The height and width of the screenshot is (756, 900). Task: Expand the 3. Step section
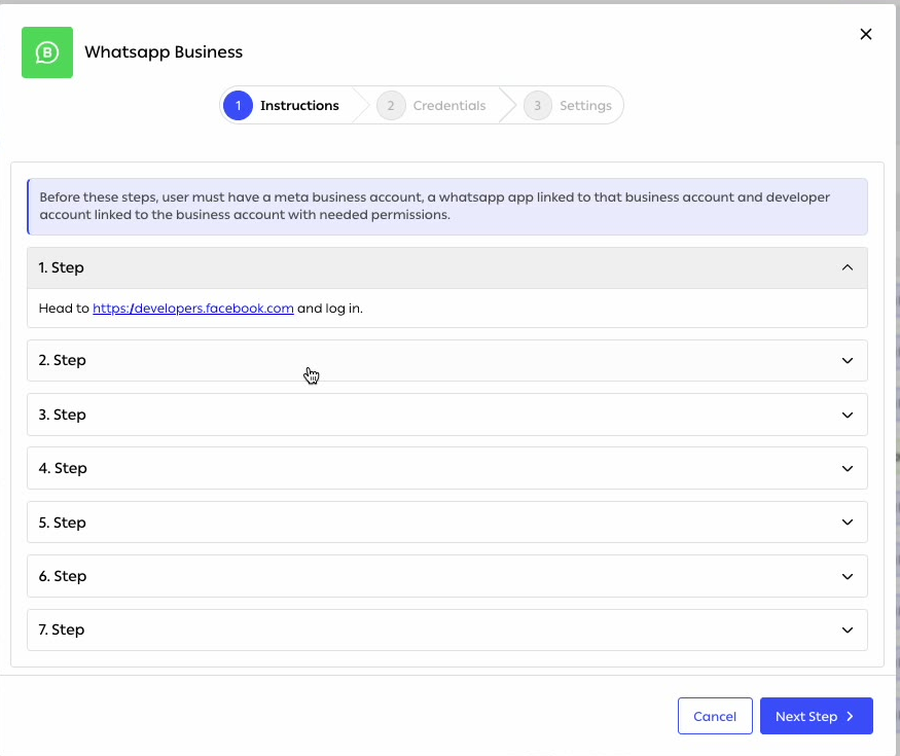click(447, 414)
